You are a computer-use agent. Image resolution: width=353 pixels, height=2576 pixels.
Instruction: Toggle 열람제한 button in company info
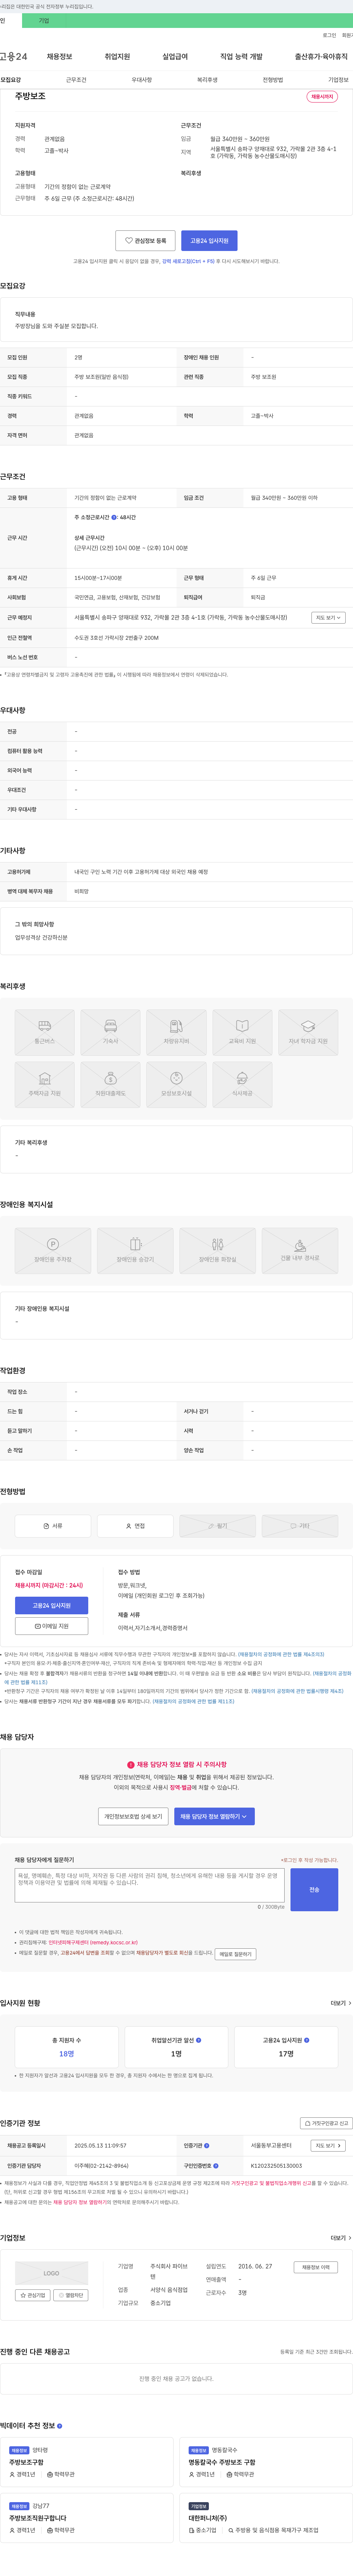pyautogui.click(x=71, y=2295)
